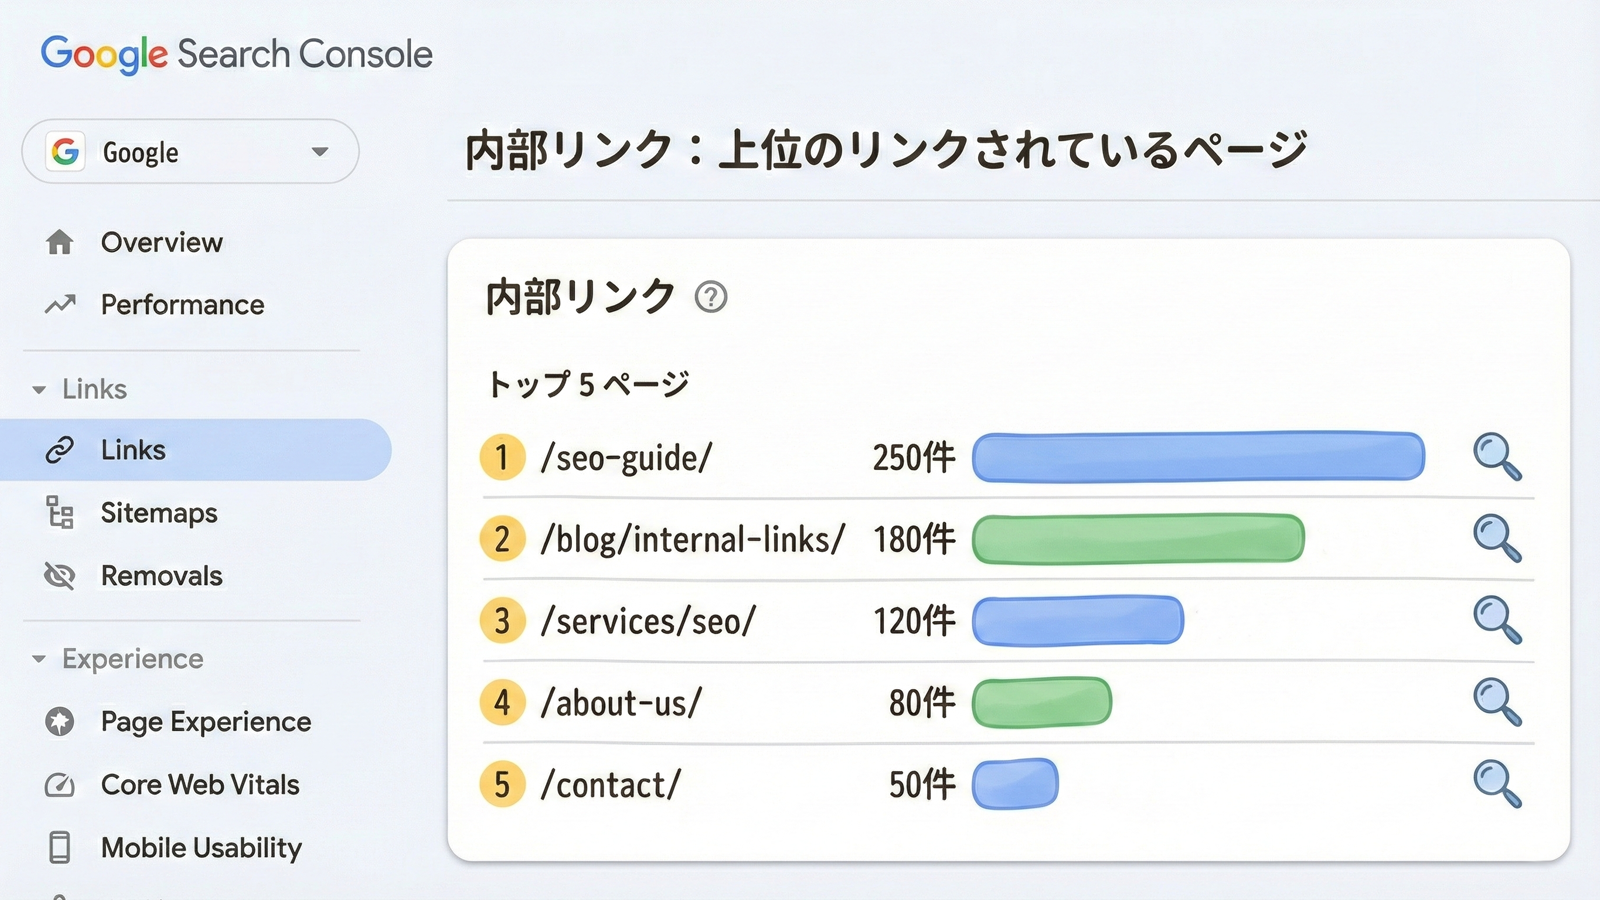Select the Overview home icon
The width and height of the screenshot is (1600, 900).
[x=61, y=241]
